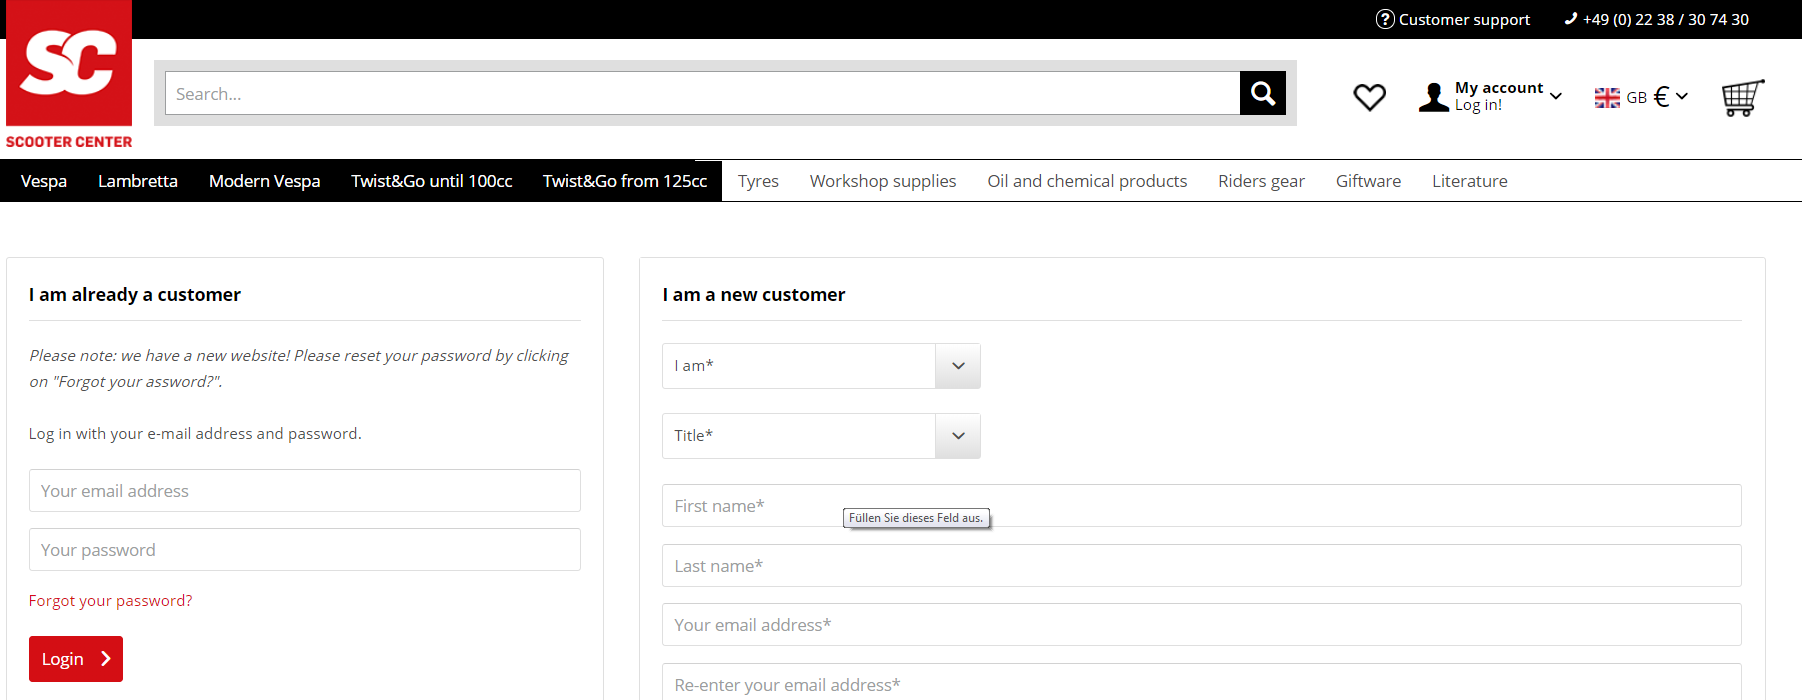This screenshot has height=700, width=1802.
Task: Open the Scooter Center logo homepage
Action: pos(69,76)
